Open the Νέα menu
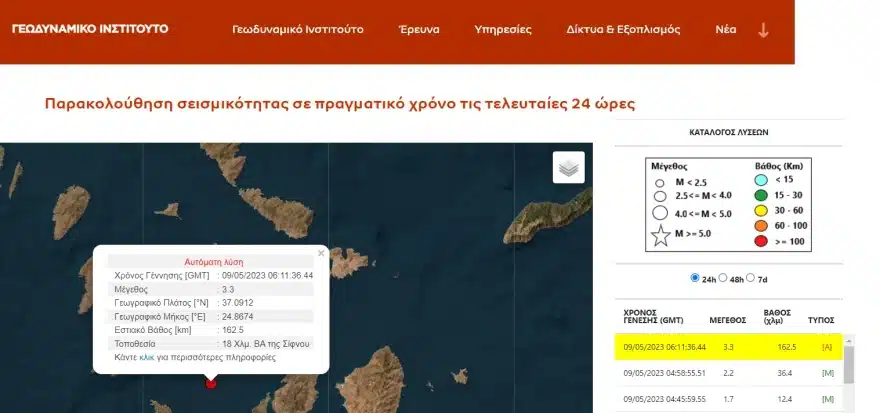This screenshot has width=880, height=413. point(725,30)
